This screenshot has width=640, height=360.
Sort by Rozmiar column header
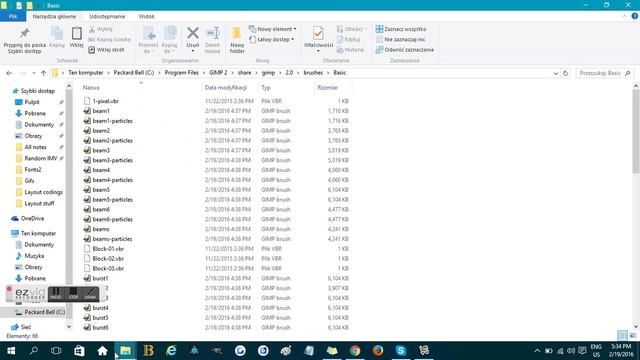point(332,87)
